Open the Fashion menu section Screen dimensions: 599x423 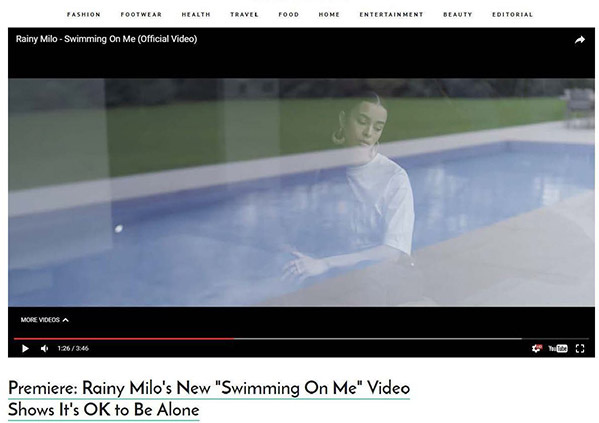coord(84,15)
